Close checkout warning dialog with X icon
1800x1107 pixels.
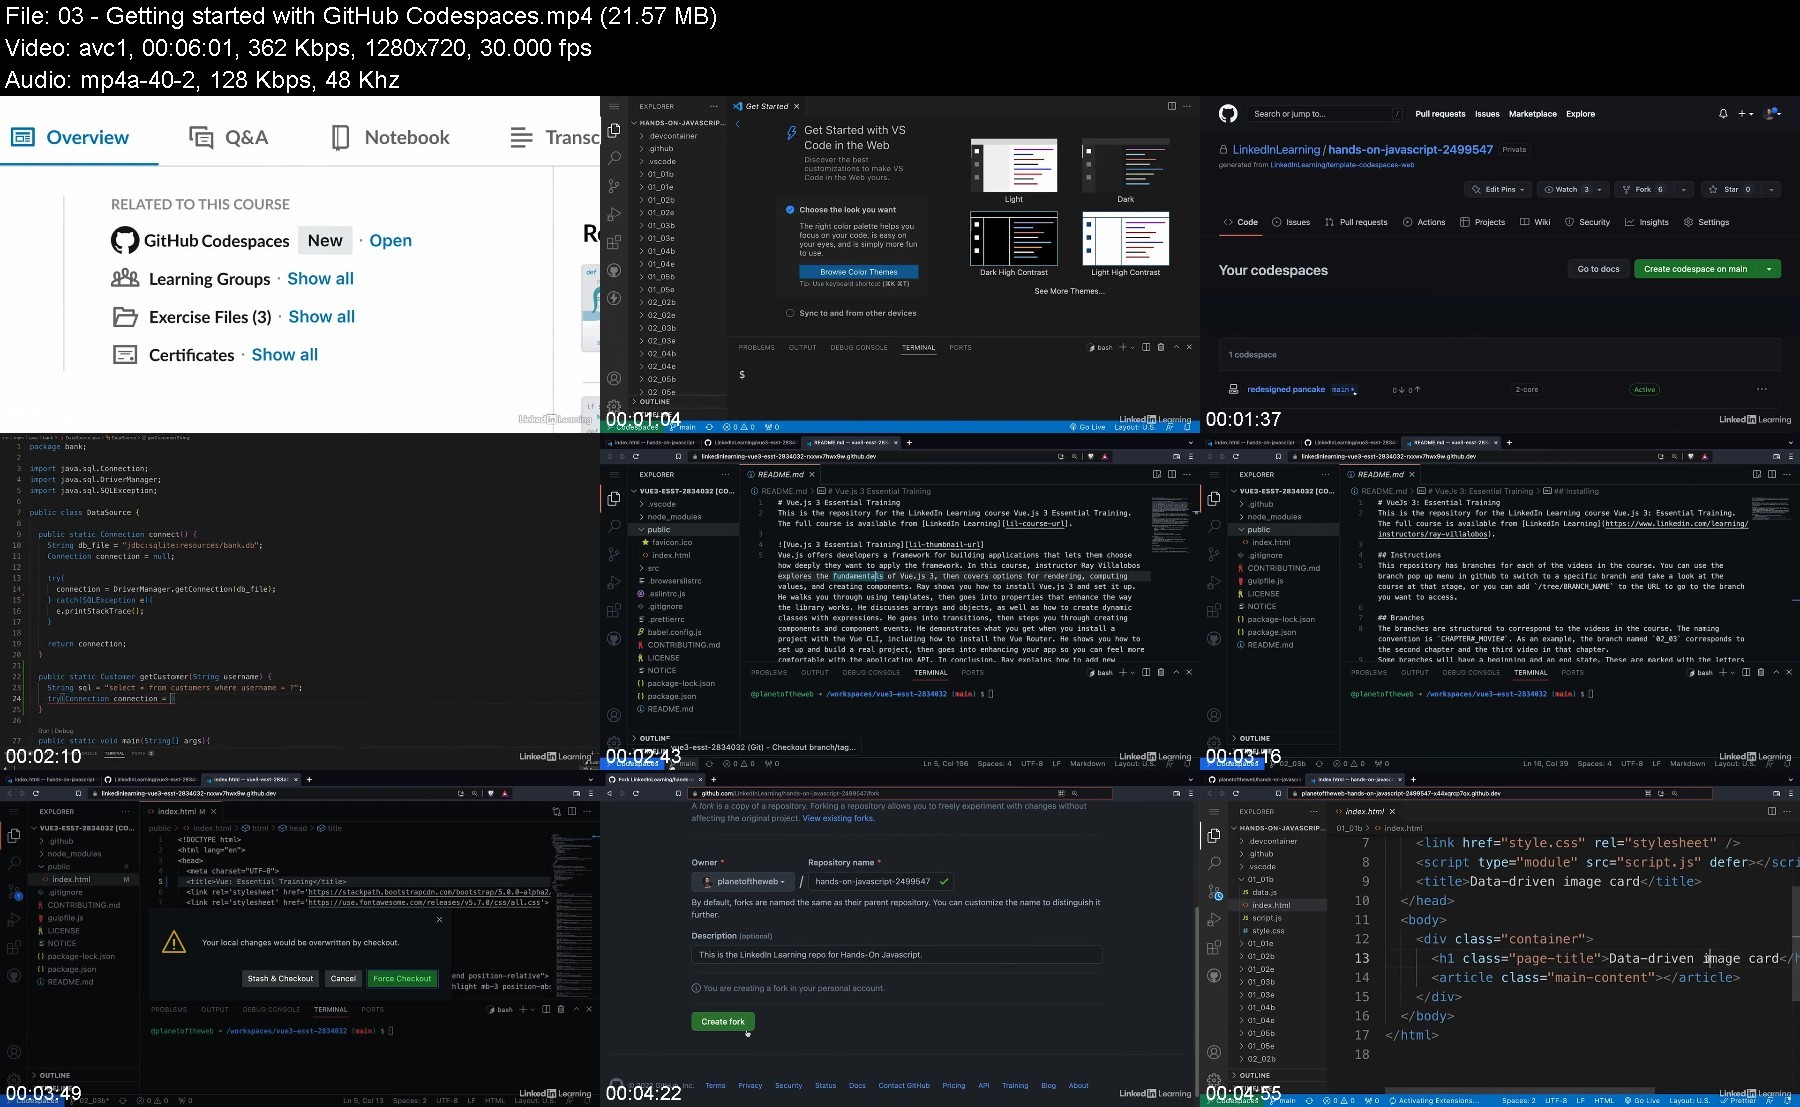coord(439,920)
